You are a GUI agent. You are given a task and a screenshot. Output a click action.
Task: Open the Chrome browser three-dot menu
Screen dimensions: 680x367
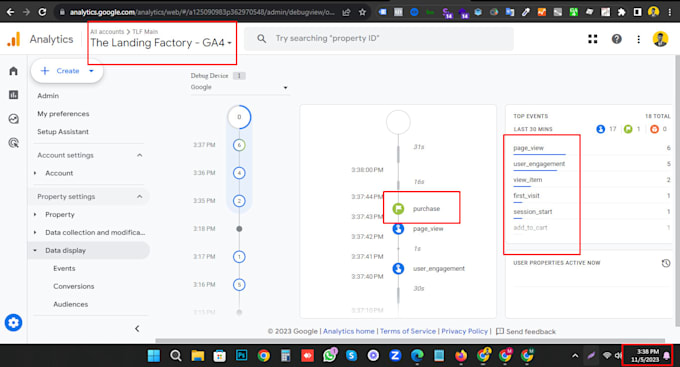[670, 12]
